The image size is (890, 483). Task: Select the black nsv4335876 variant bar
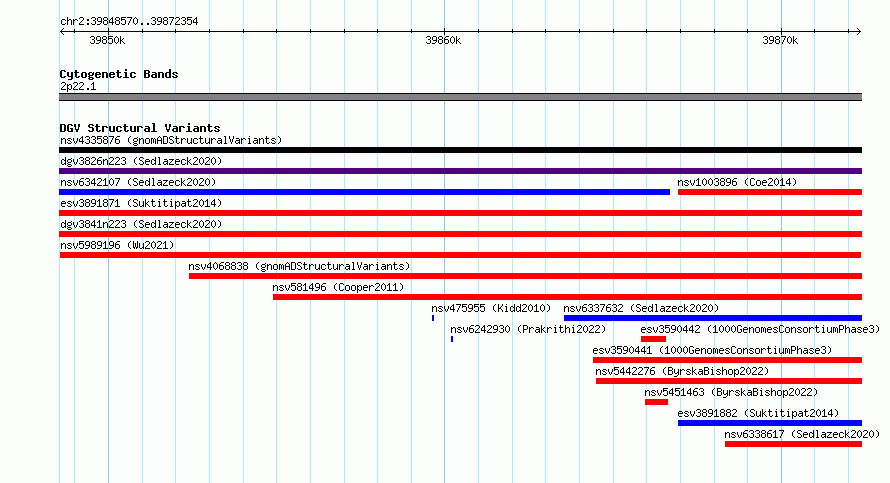[x=460, y=150]
